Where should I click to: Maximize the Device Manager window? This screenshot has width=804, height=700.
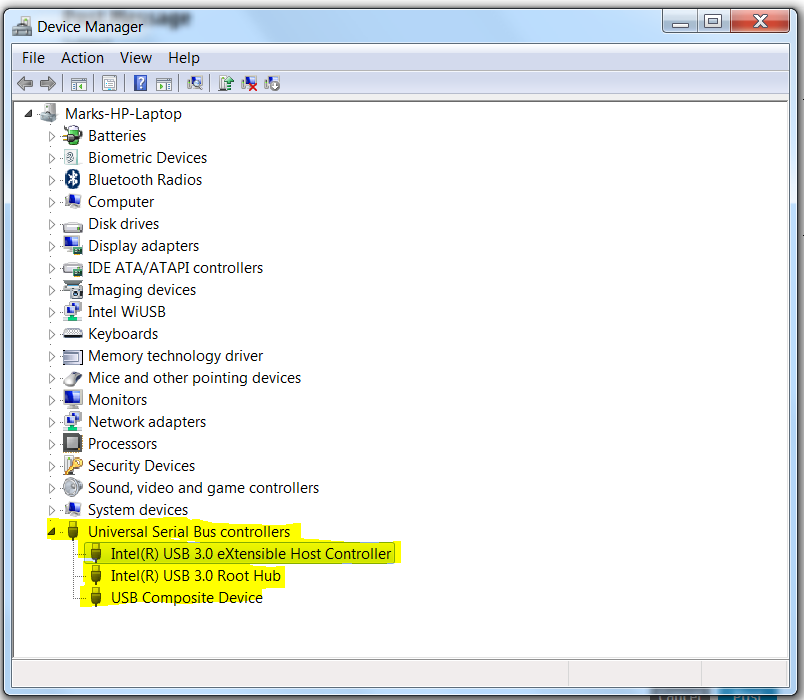coord(713,22)
